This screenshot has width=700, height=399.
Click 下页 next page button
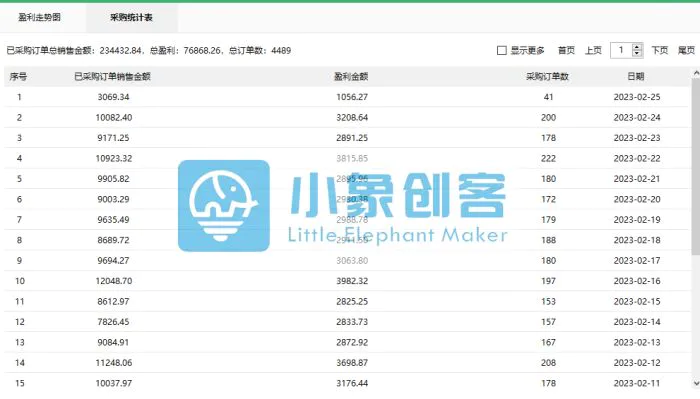pos(659,50)
